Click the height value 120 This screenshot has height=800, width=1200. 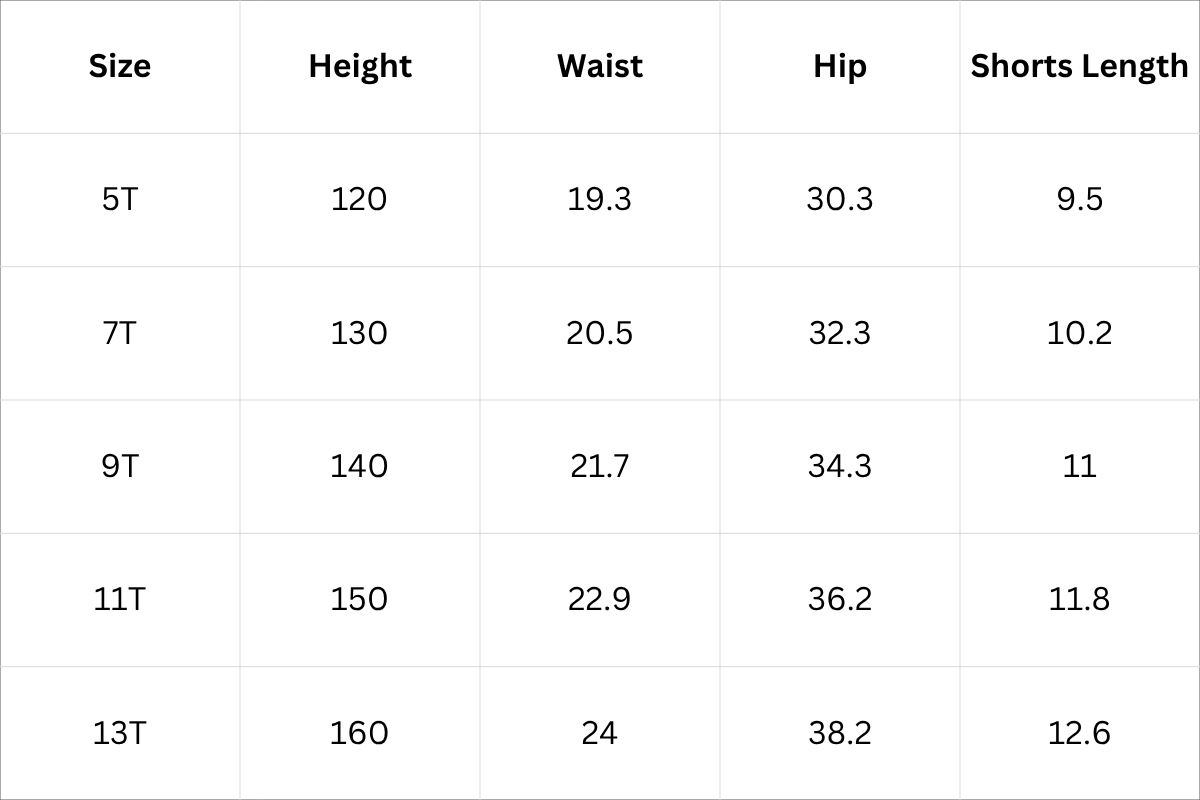359,199
